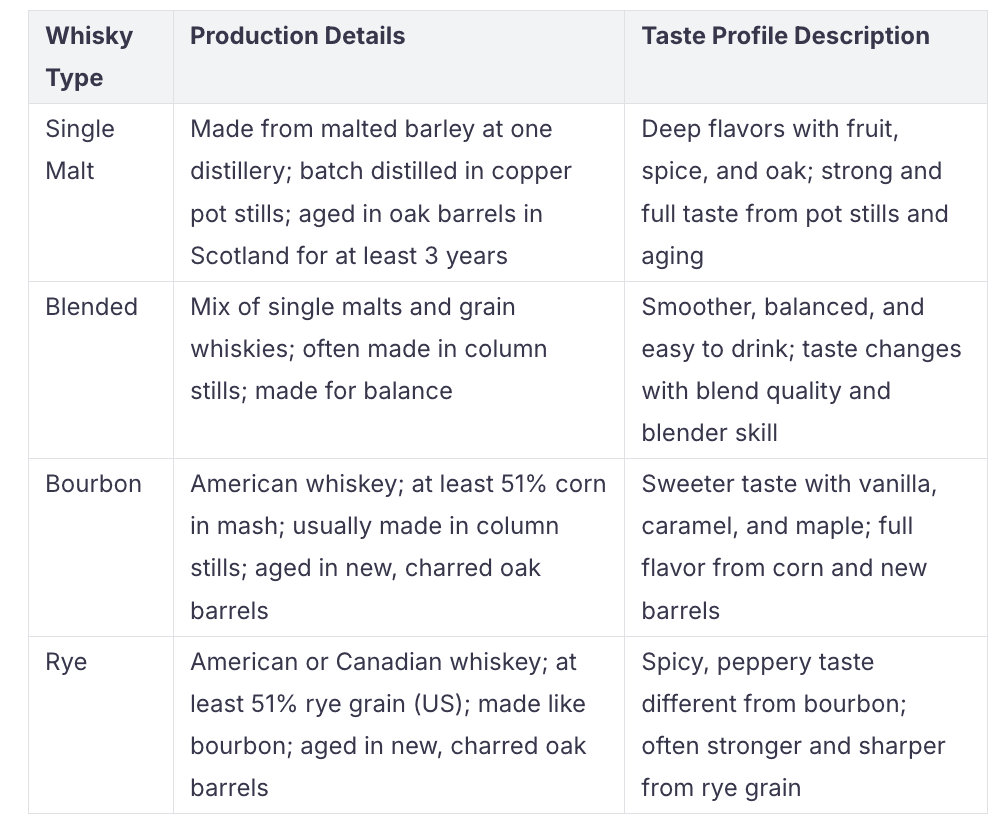
Task: Click Single Malt production details cell
Action: 399,192
